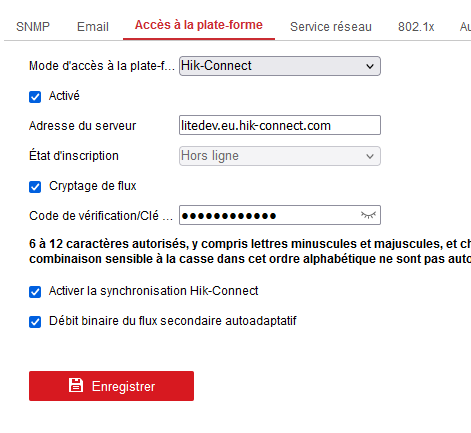Viewport: 471px width, 433px height.
Task: Disable Activer la synchronisation Hik-Connect checkbox
Action: 35,292
